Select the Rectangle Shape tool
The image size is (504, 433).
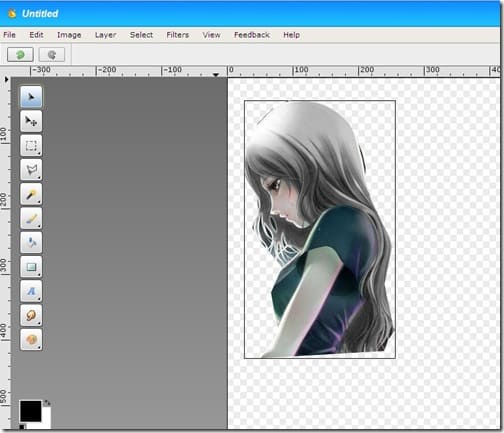pyautogui.click(x=31, y=267)
